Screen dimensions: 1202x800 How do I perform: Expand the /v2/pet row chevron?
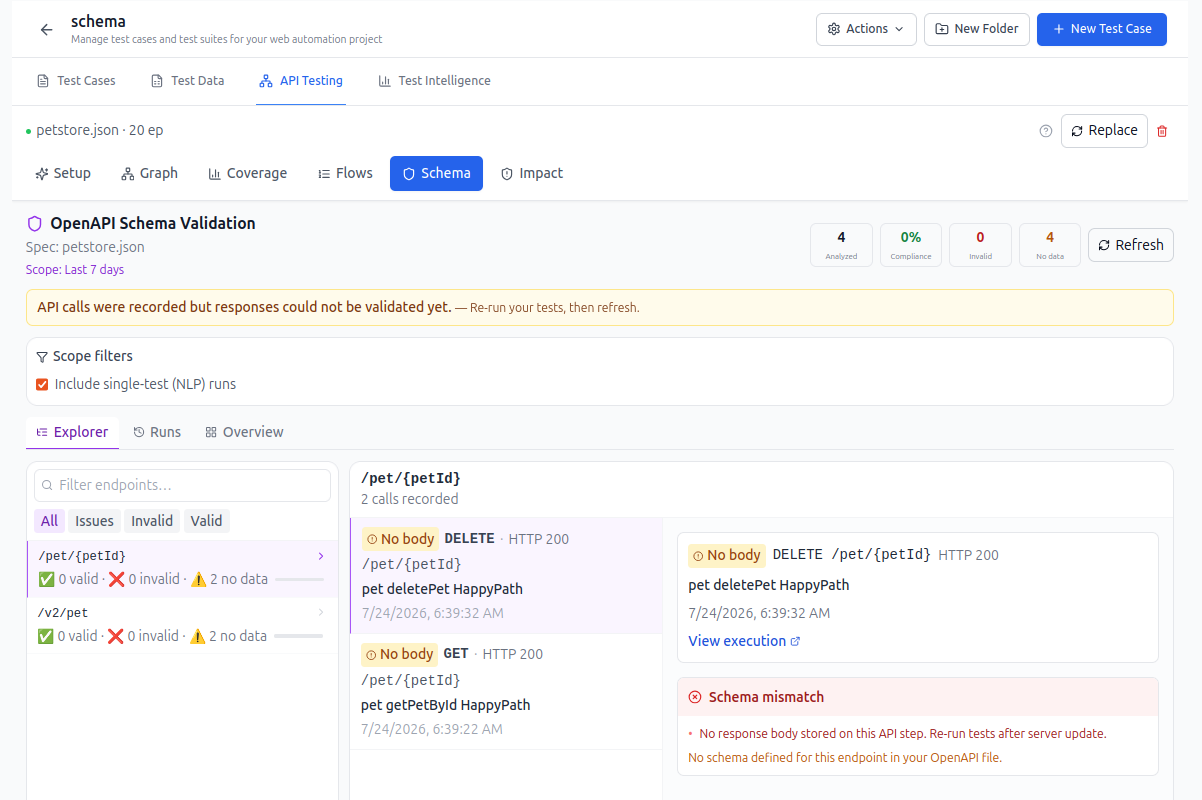[320, 612]
